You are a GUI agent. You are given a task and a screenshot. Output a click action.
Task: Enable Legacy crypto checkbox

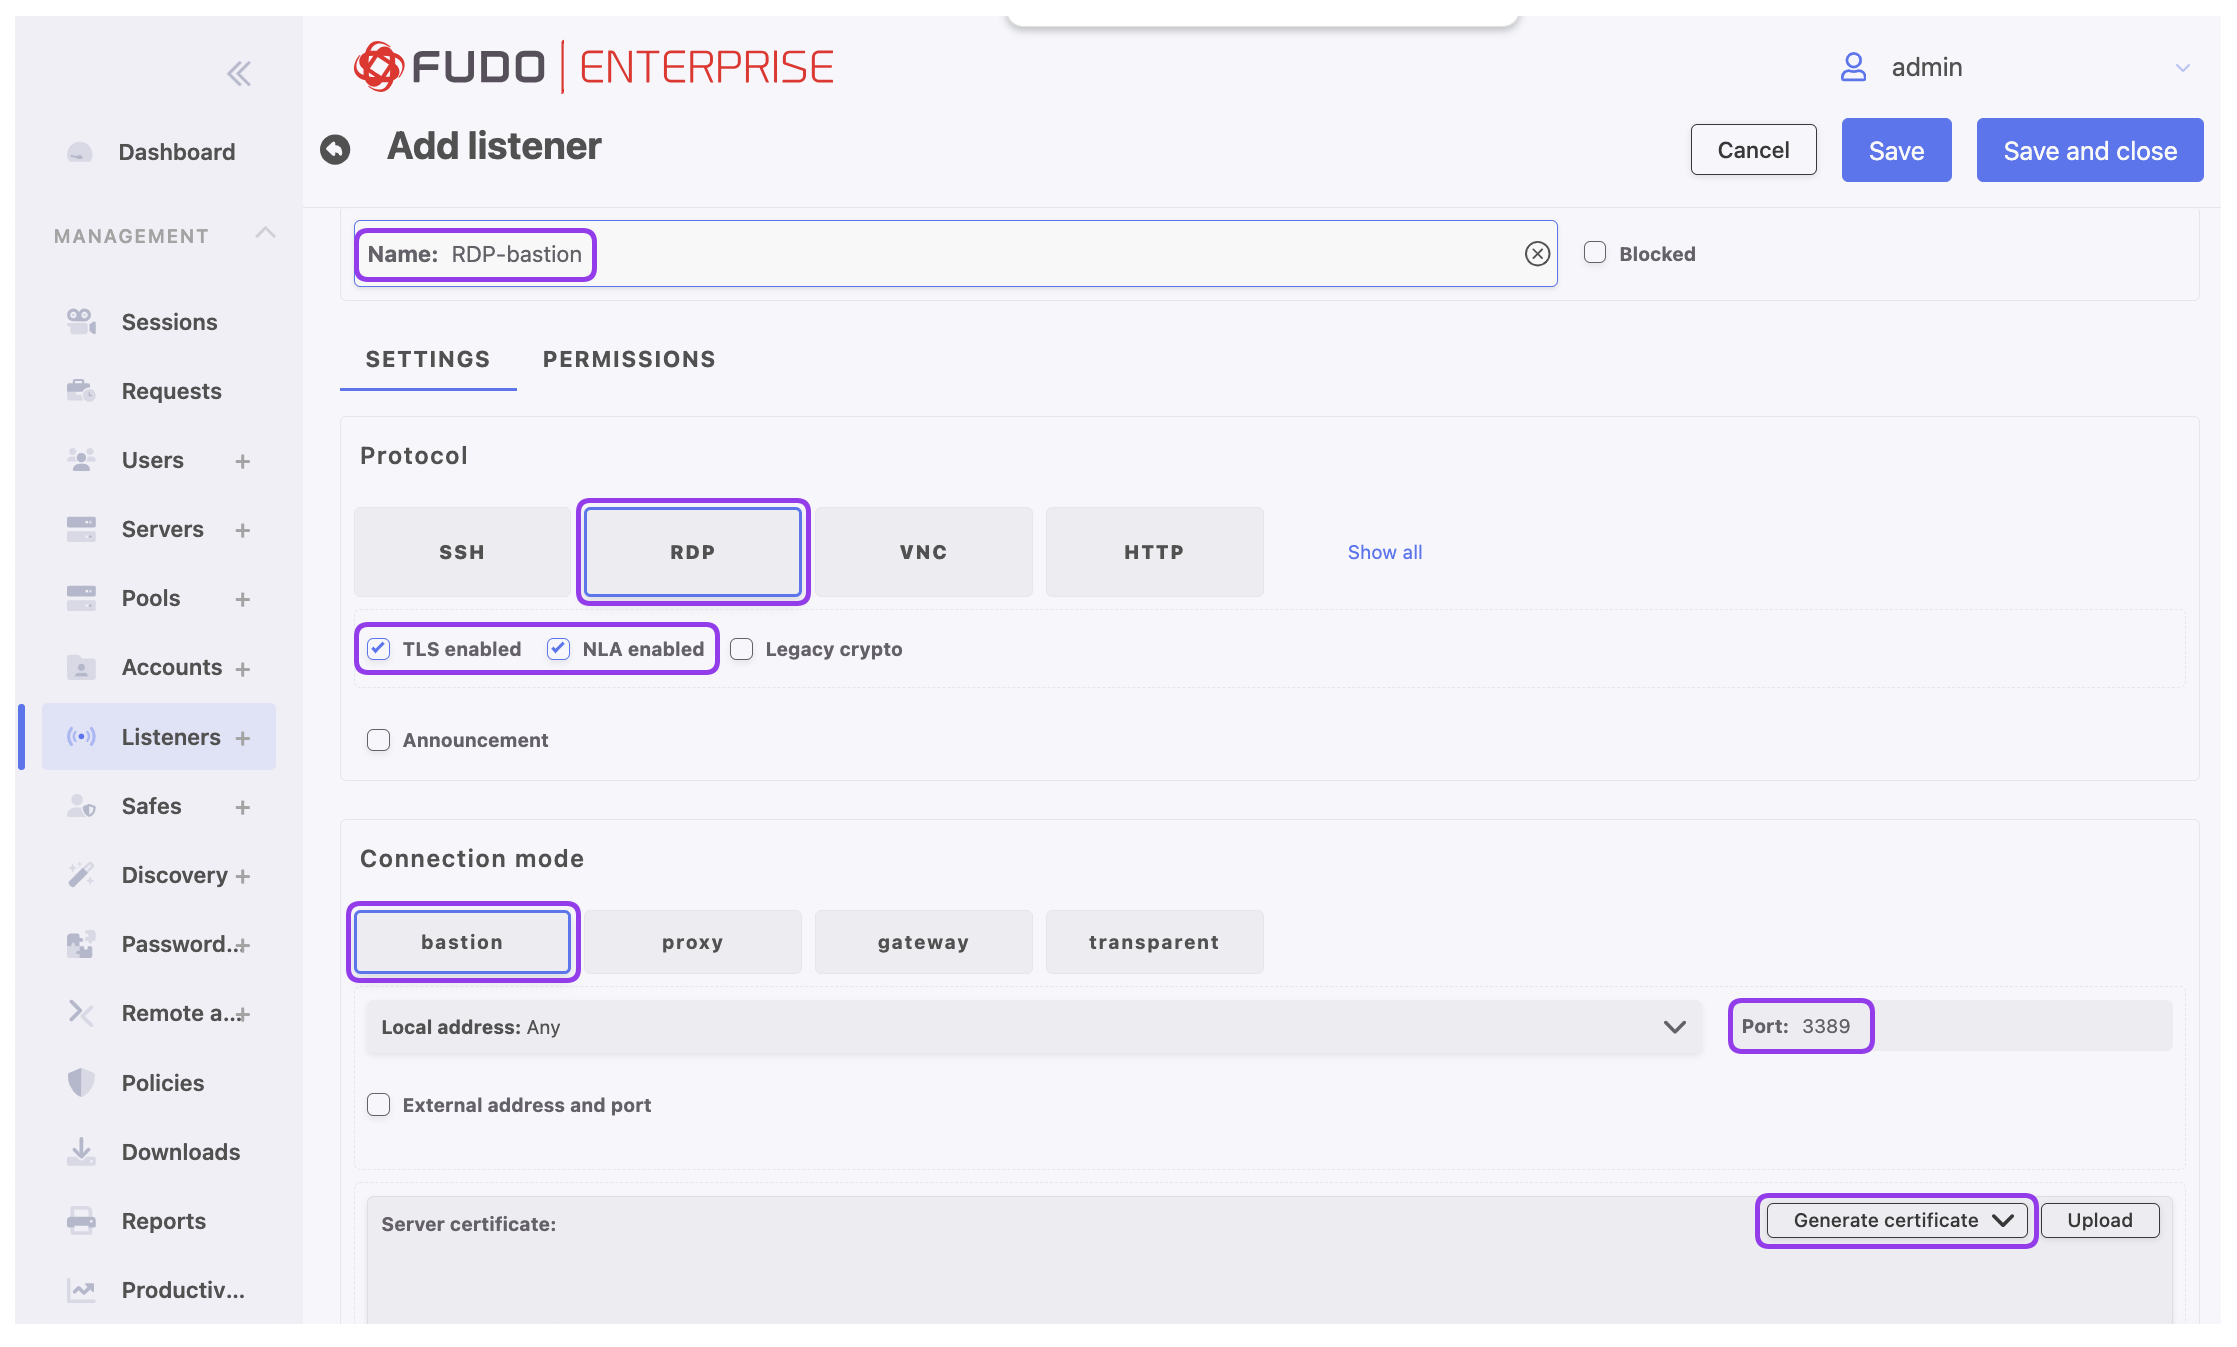741,649
